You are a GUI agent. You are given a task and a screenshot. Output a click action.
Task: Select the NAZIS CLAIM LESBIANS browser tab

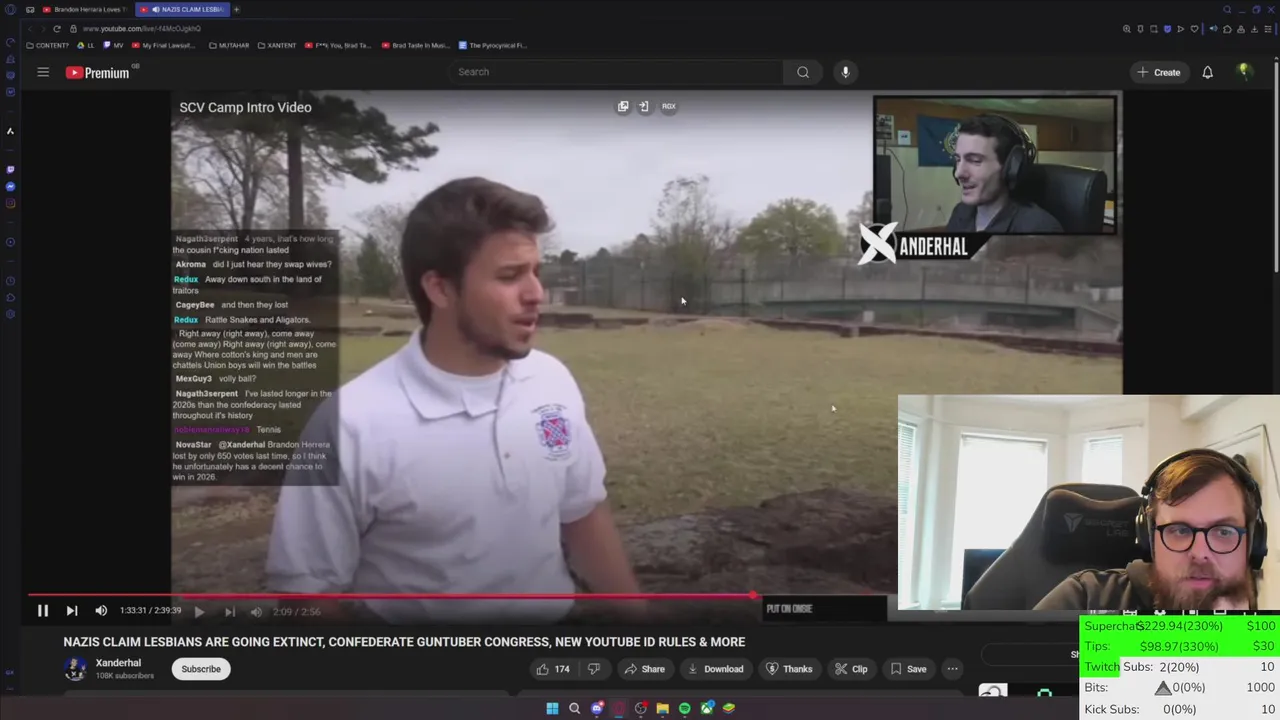[184, 9]
